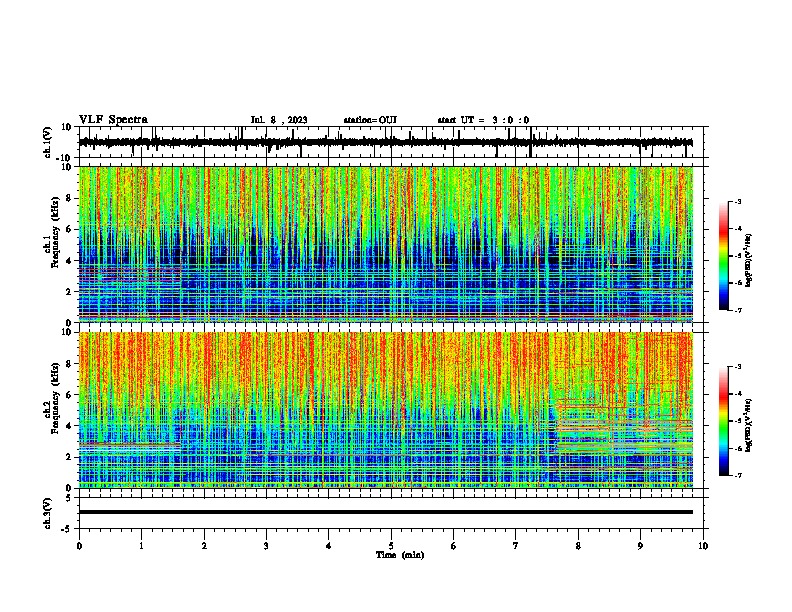Screen dimensions: 792x612
Task: Click the "ch.3(V)" axis label
Action: click(x=47, y=513)
